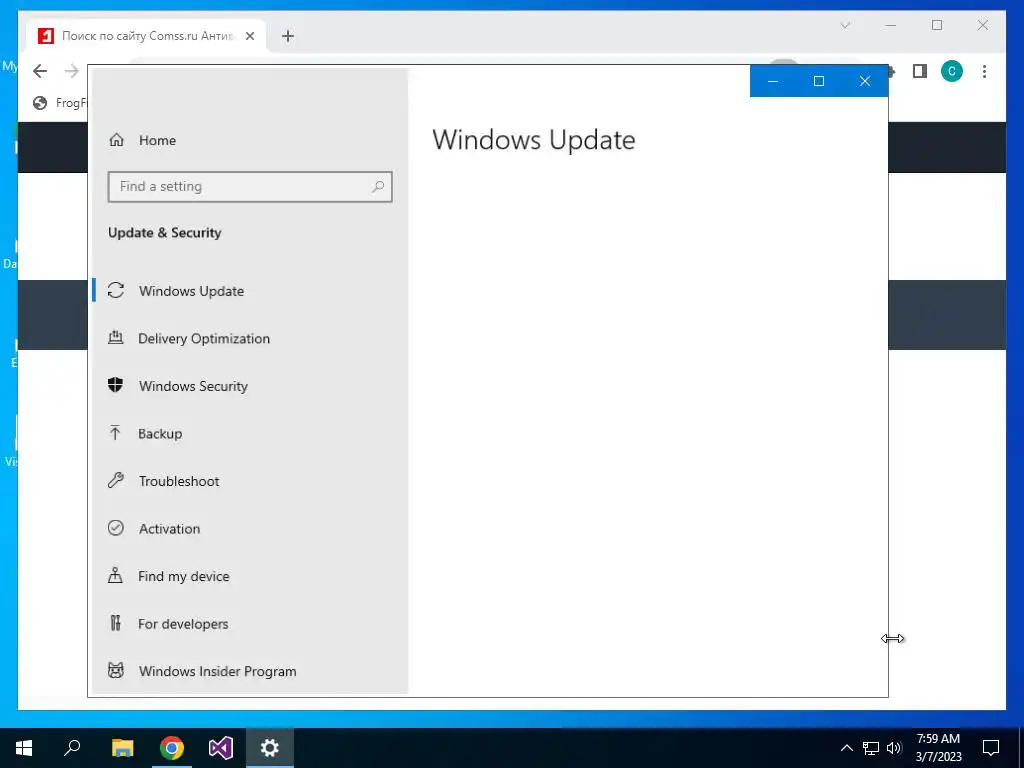Click the Windows Insider Program cat icon
Screen dimensions: 1024x768
tap(116, 671)
